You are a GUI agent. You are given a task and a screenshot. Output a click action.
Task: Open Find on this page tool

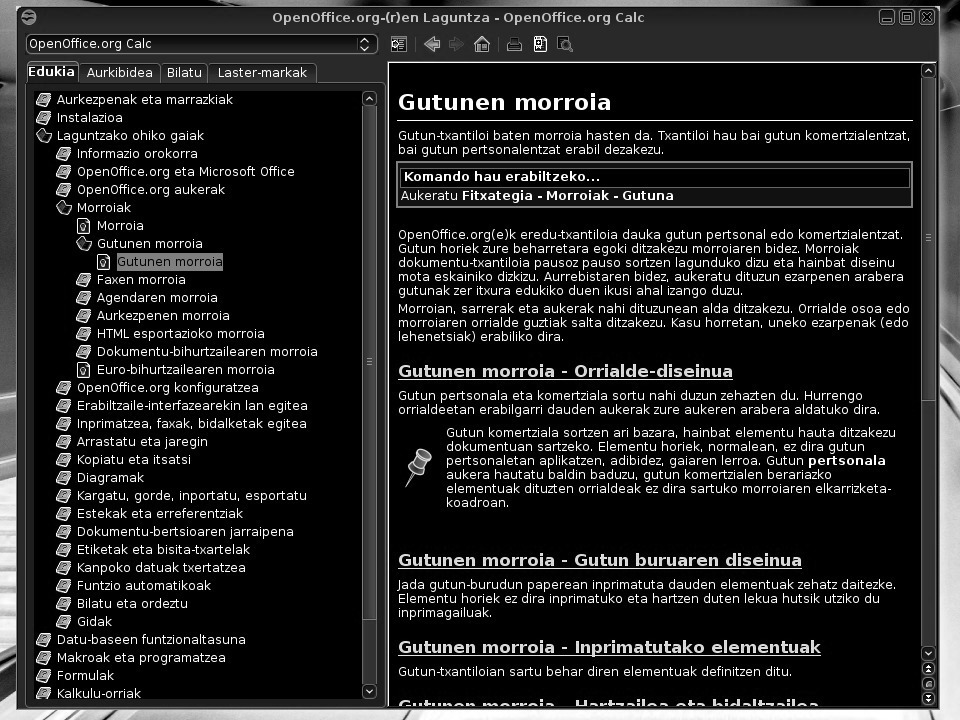click(x=564, y=44)
